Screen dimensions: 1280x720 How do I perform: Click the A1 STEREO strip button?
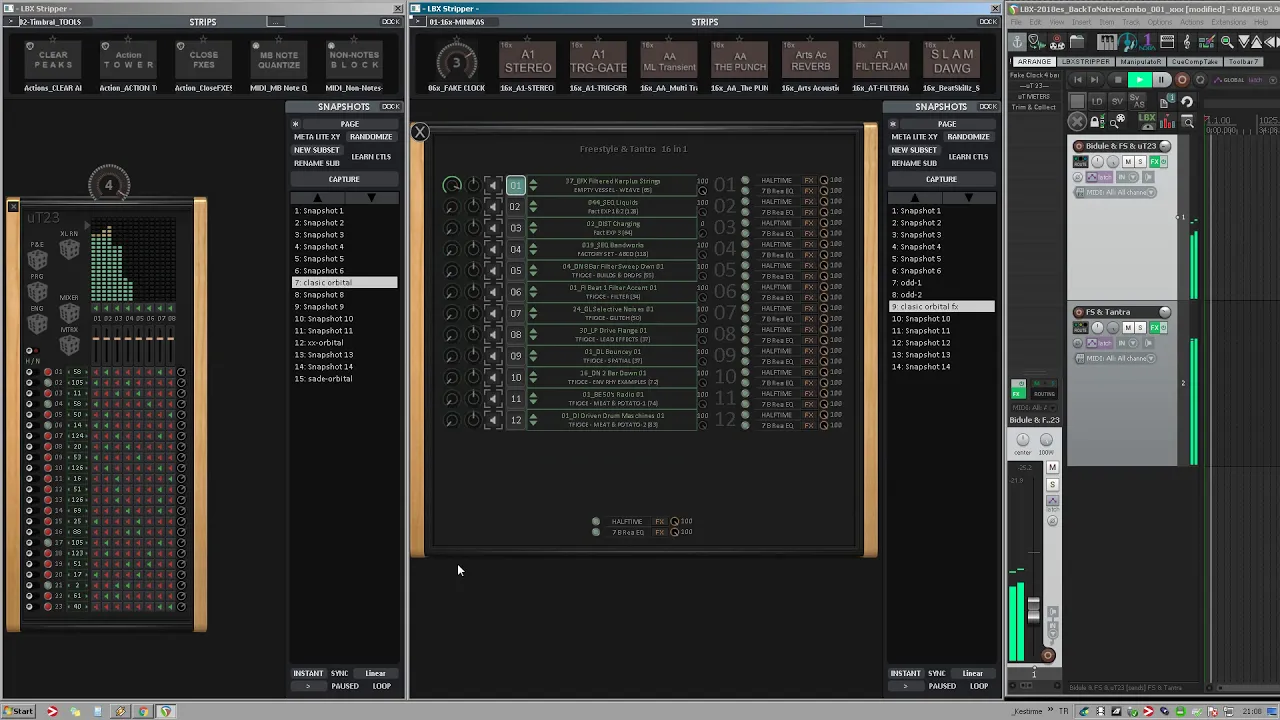tap(528, 61)
